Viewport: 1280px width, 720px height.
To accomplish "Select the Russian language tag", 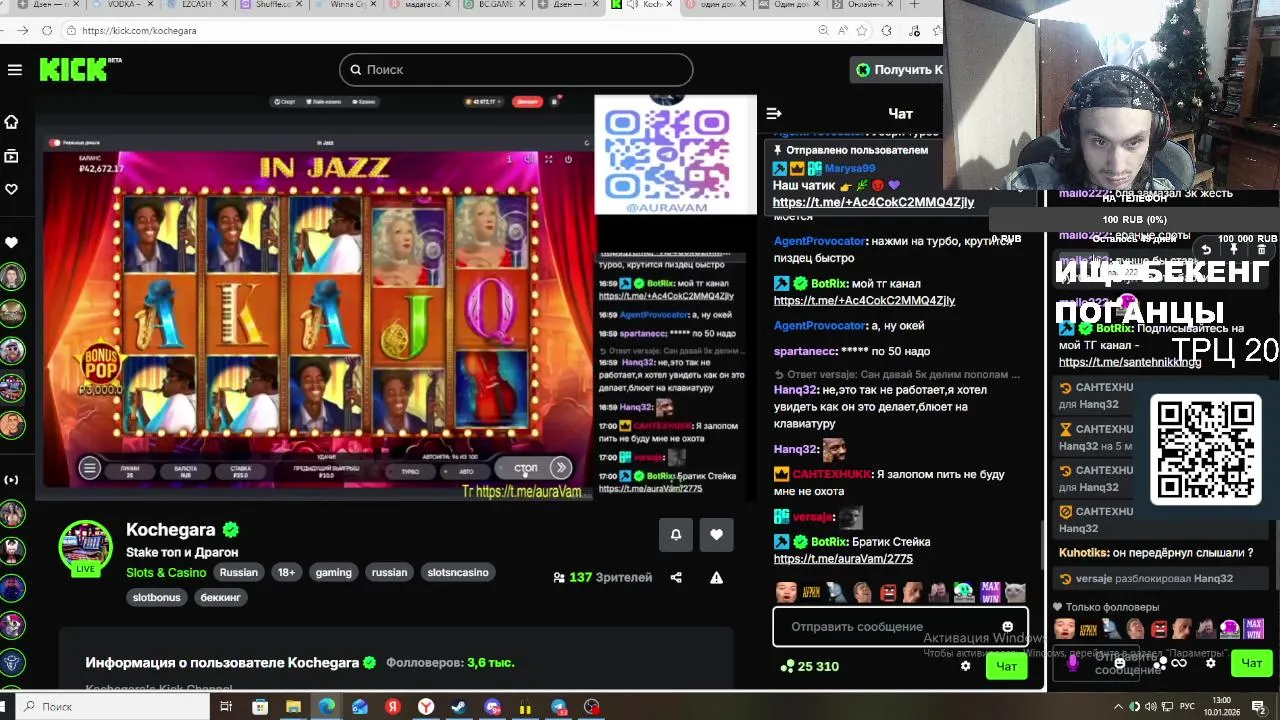I will tap(239, 573).
